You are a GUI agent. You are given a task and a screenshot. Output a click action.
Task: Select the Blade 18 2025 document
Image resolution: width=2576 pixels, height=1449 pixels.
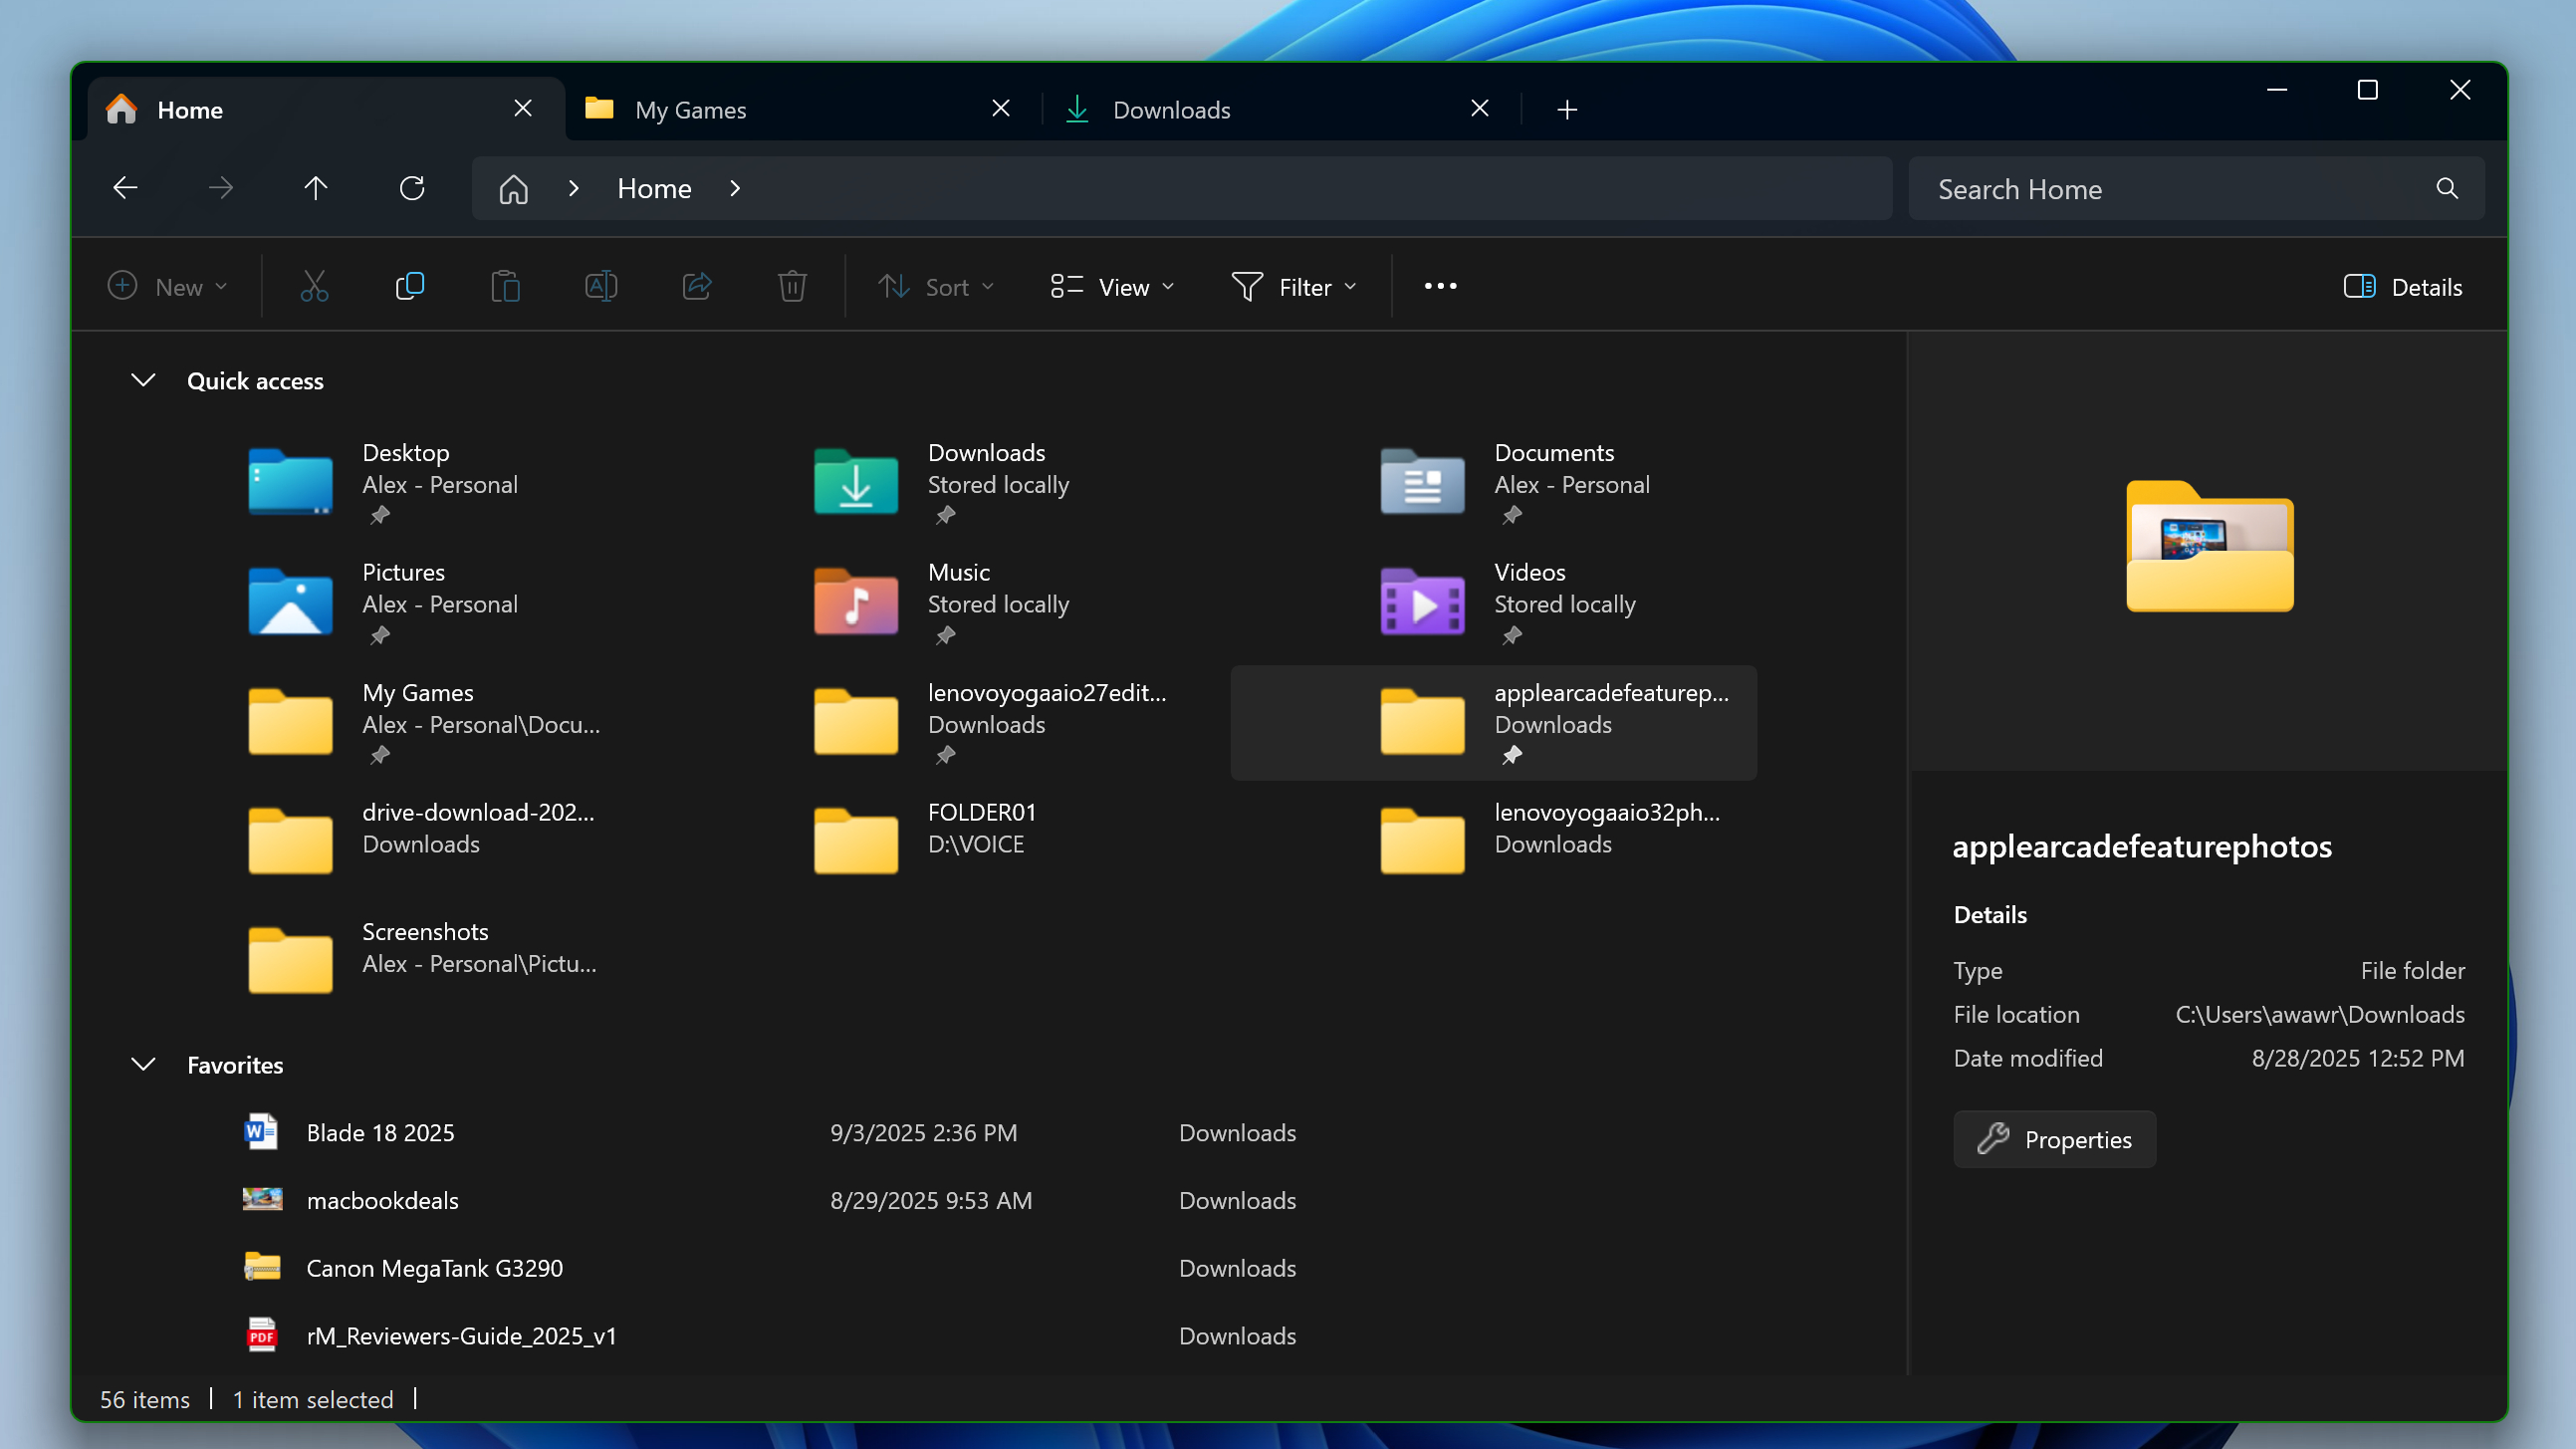(380, 1132)
